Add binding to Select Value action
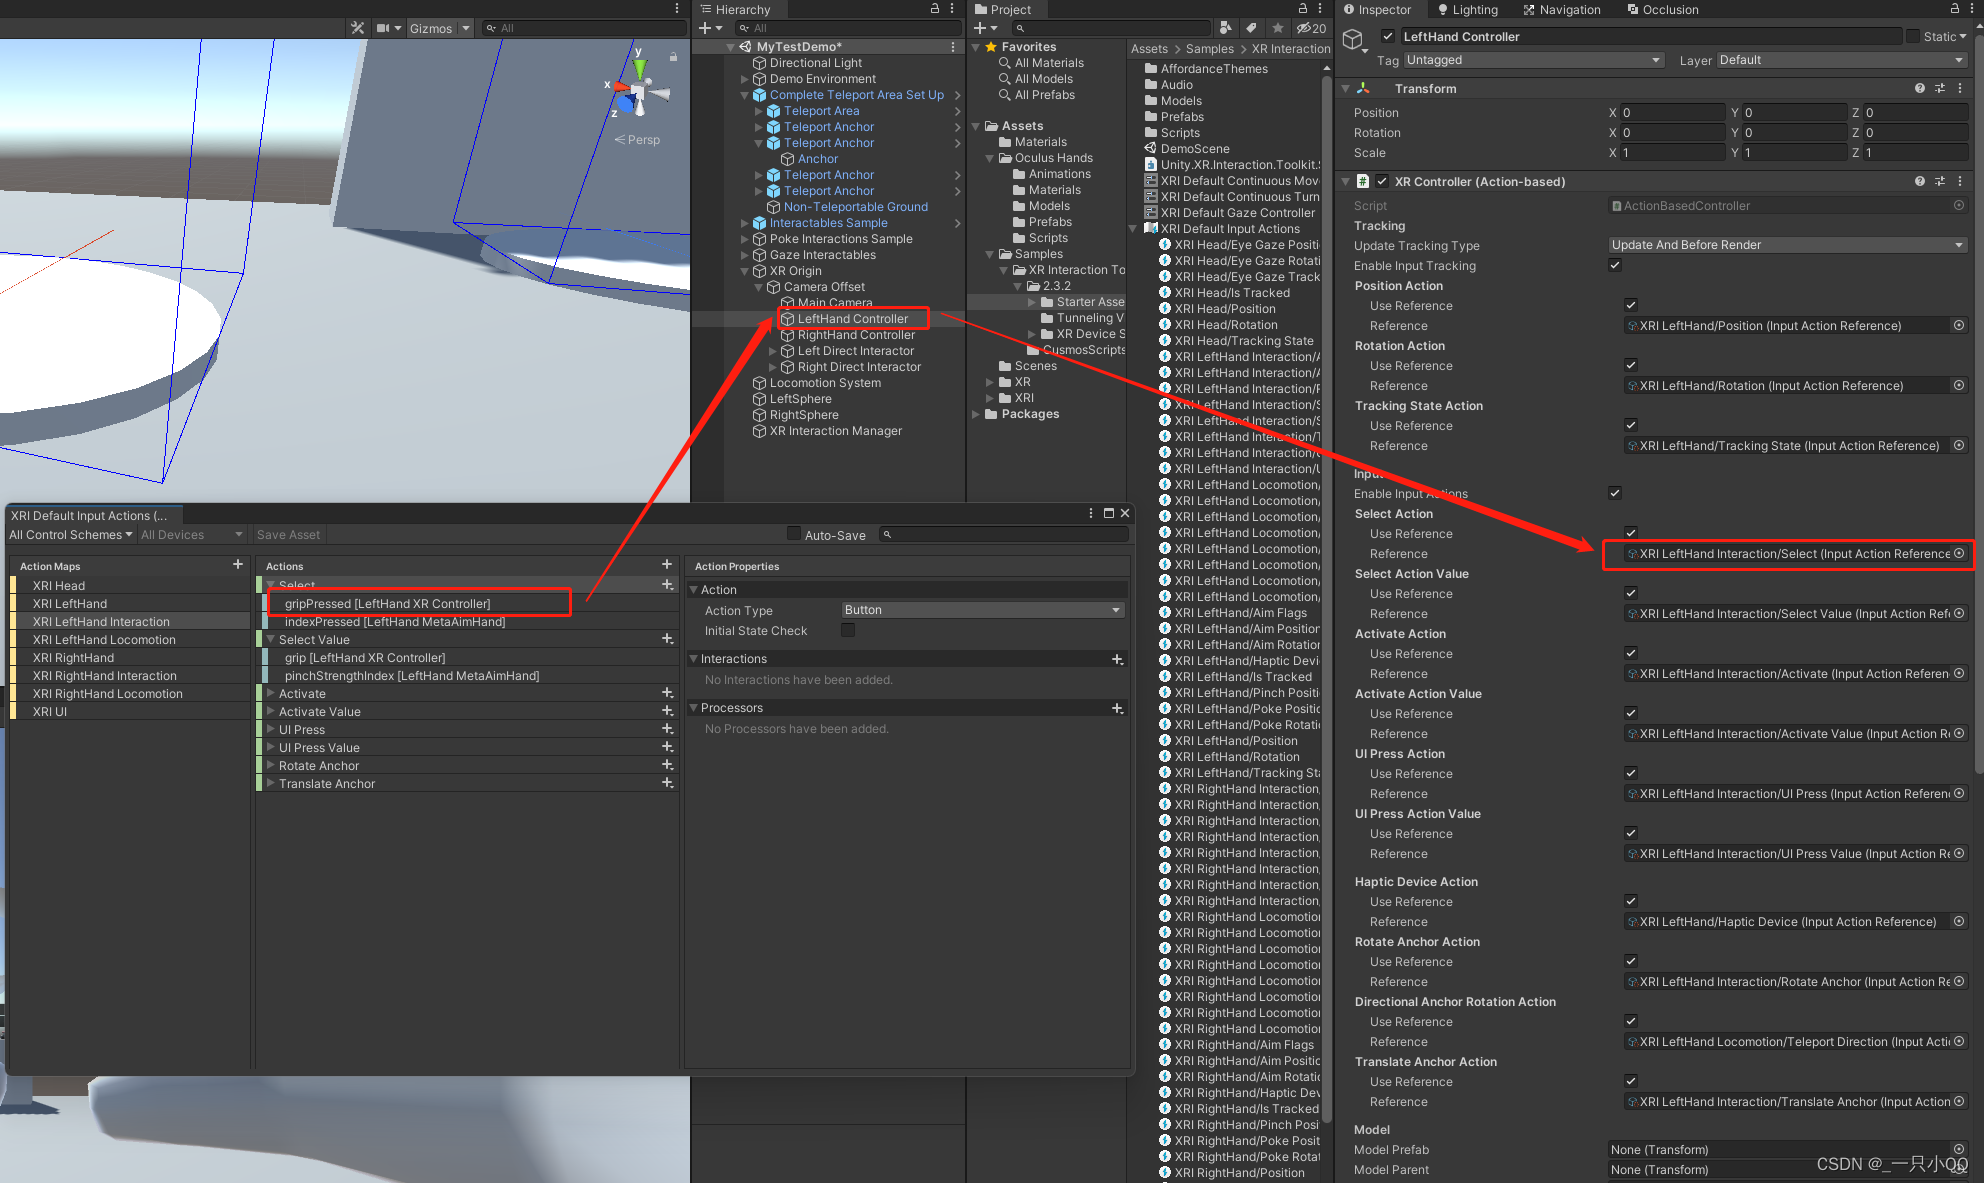The image size is (1984, 1183). (667, 639)
